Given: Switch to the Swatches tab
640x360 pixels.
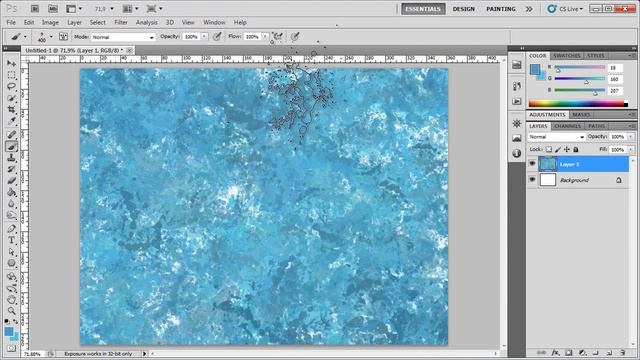Looking at the screenshot, I should [567, 56].
